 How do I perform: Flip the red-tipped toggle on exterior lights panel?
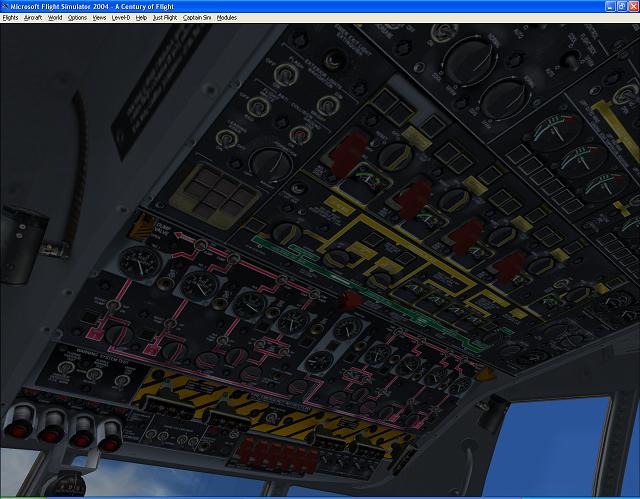(300, 135)
